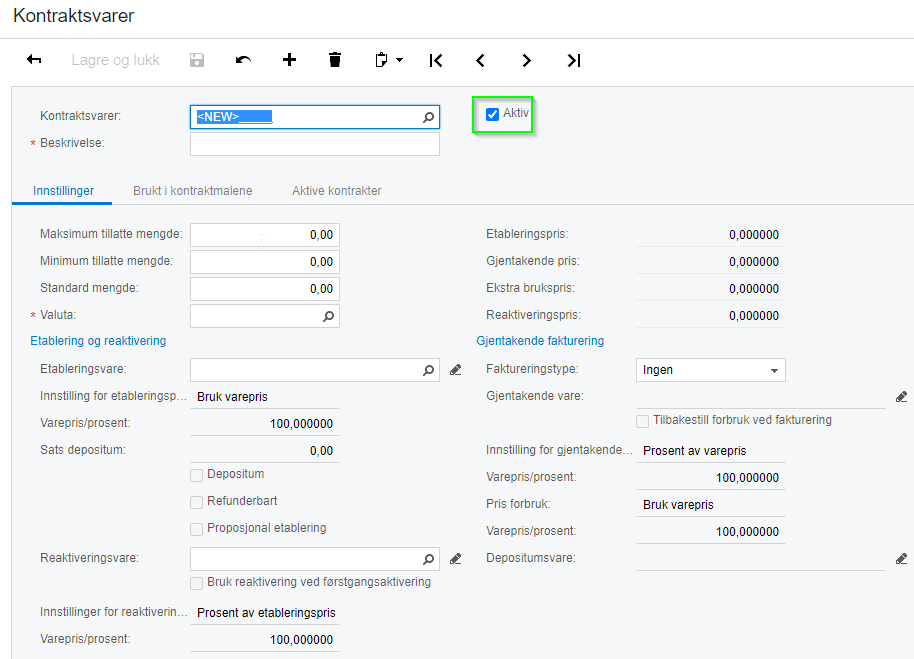This screenshot has height=659, width=914.
Task: Toggle Bruk reaktivering ved førstgangsaktivering checkbox
Action: pyautogui.click(x=196, y=583)
